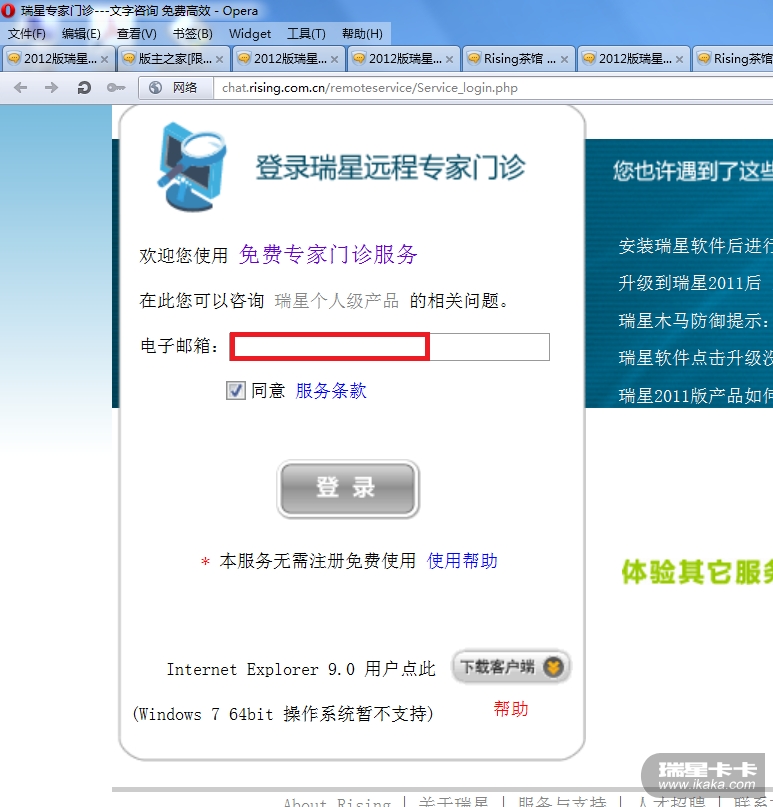Screen dimensions: 773x807
Task: Click the red 帮助 link
Action: pos(511,709)
